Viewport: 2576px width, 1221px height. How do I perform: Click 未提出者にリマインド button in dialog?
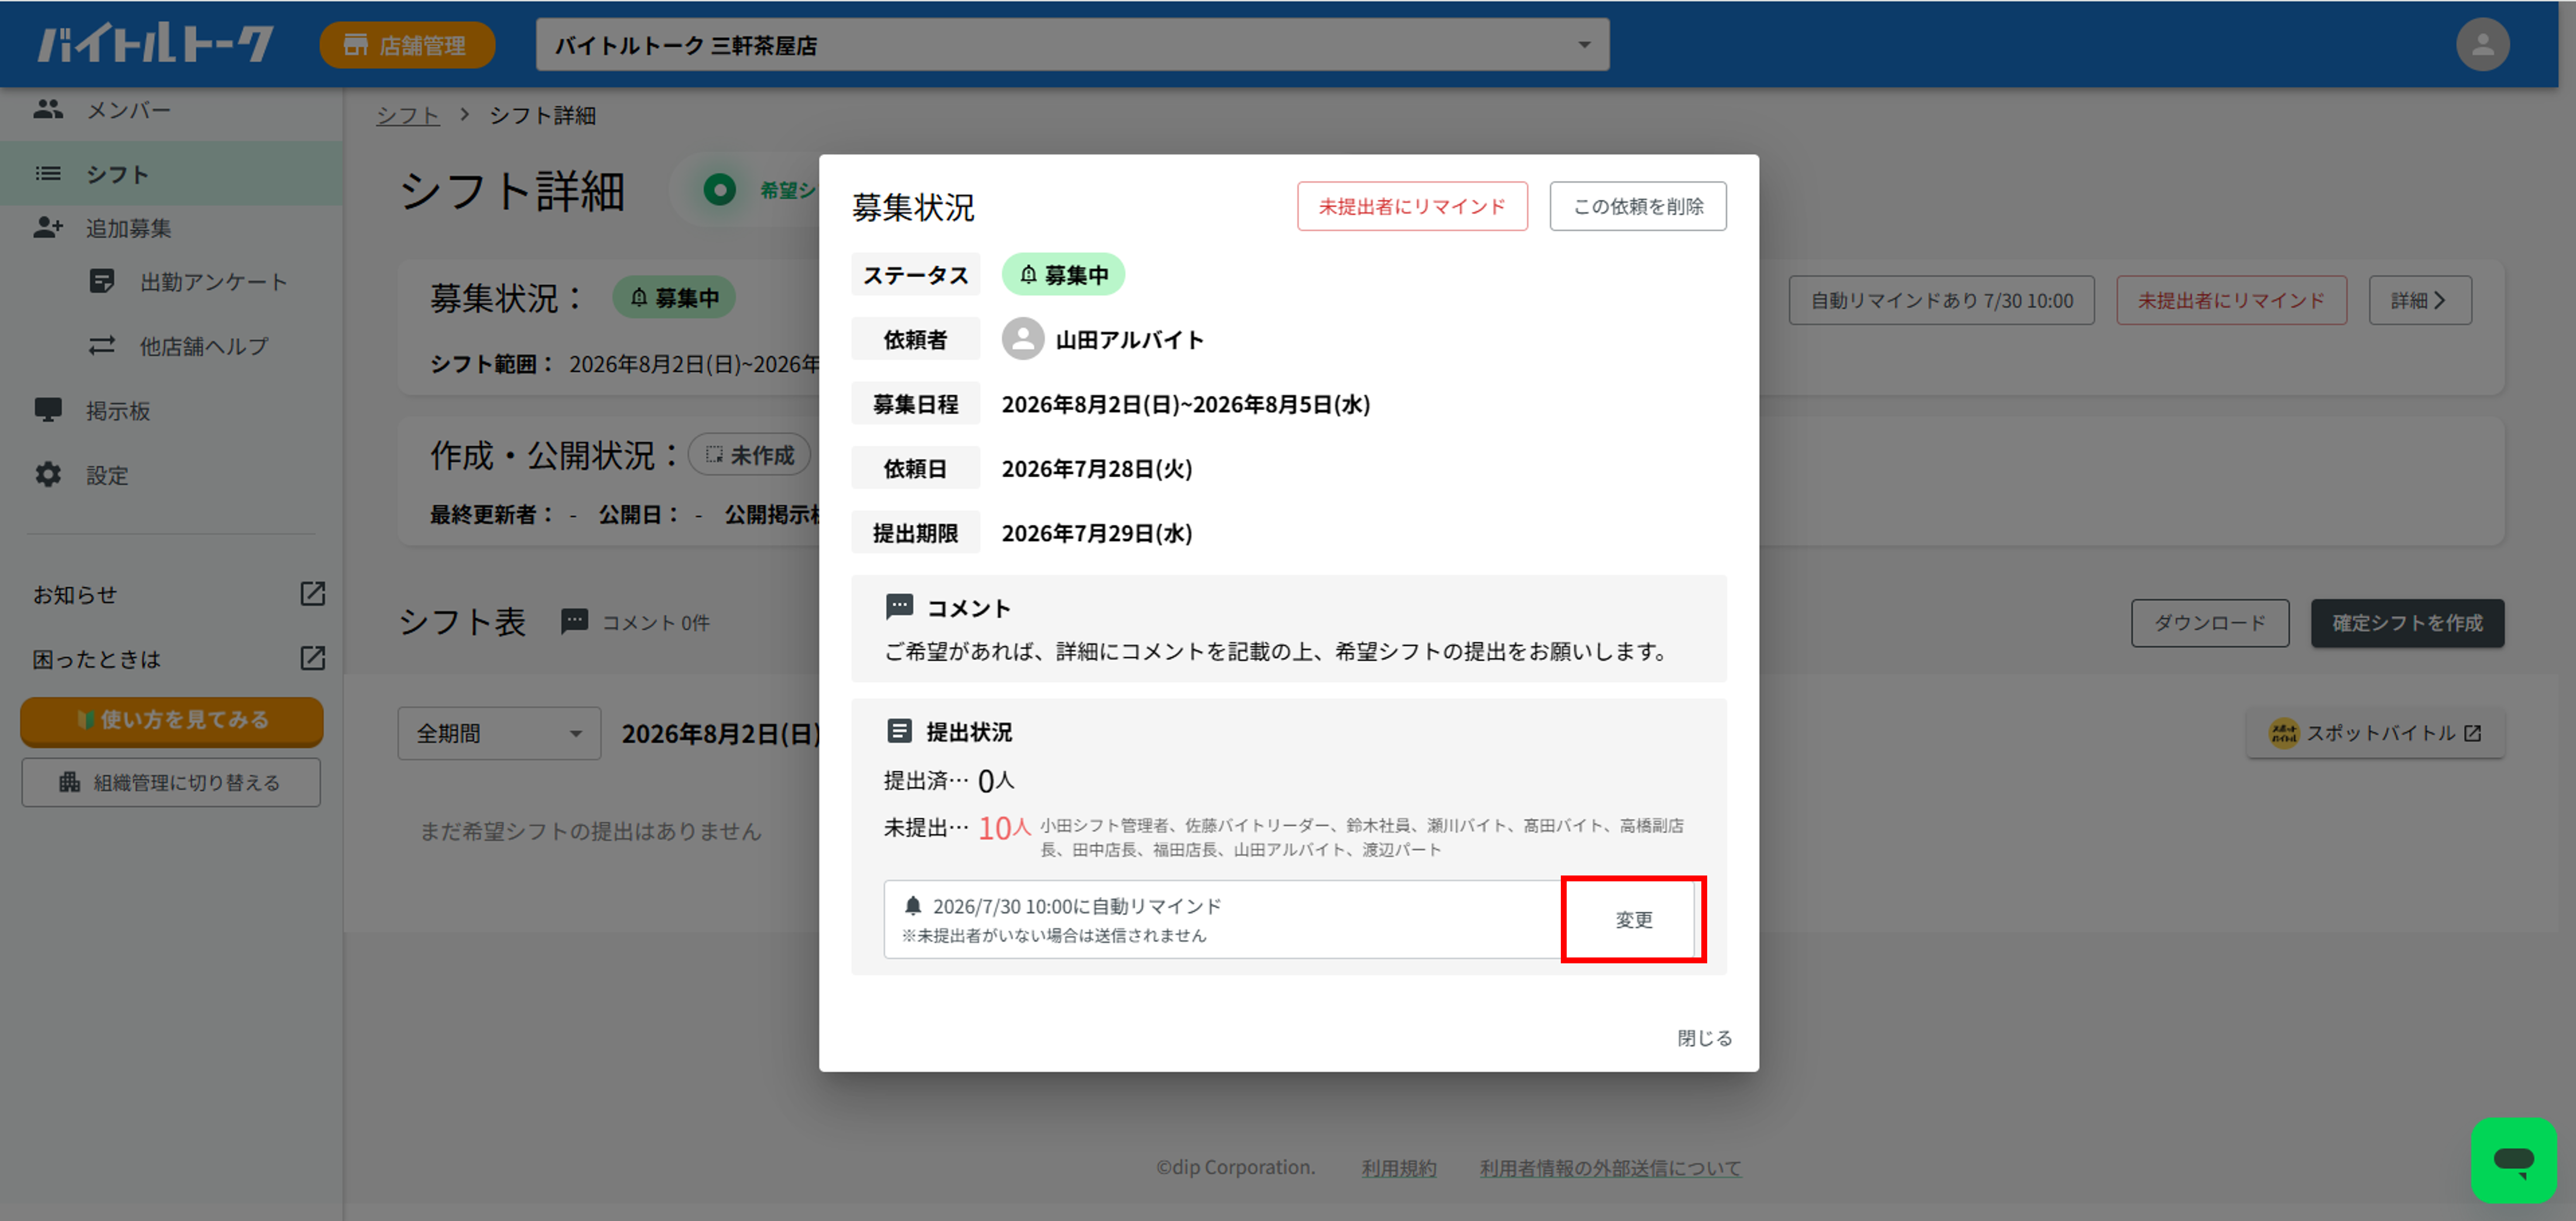point(1412,206)
